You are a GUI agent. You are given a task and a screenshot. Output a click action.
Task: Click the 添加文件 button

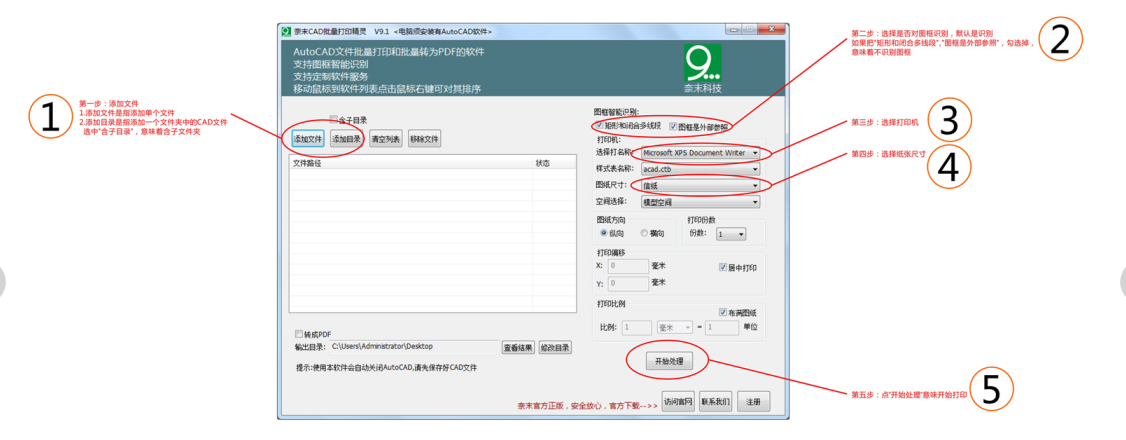(x=307, y=139)
